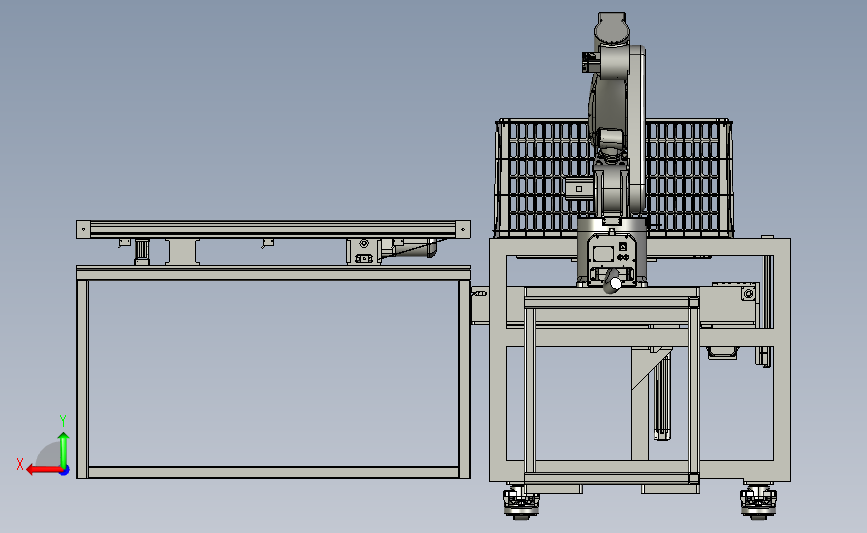This screenshot has height=533, width=867.
Task: Select the wire mesh safety cage
Action: 614,177
